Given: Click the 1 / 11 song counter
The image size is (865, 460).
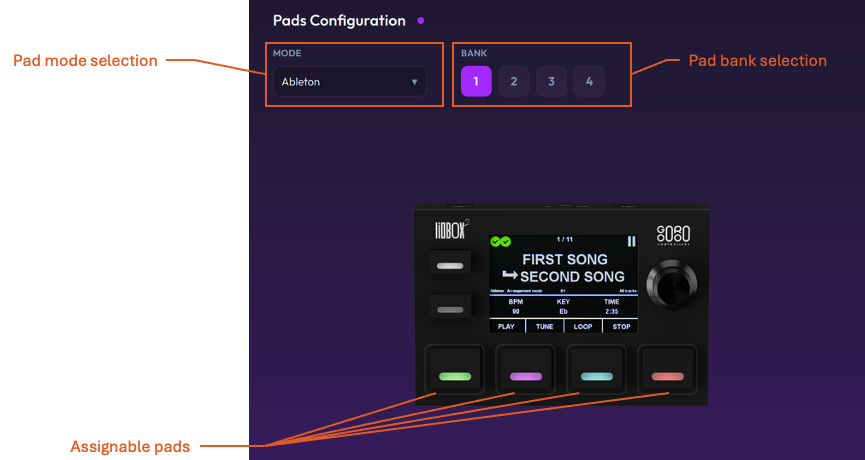Looking at the screenshot, I should pos(565,239).
